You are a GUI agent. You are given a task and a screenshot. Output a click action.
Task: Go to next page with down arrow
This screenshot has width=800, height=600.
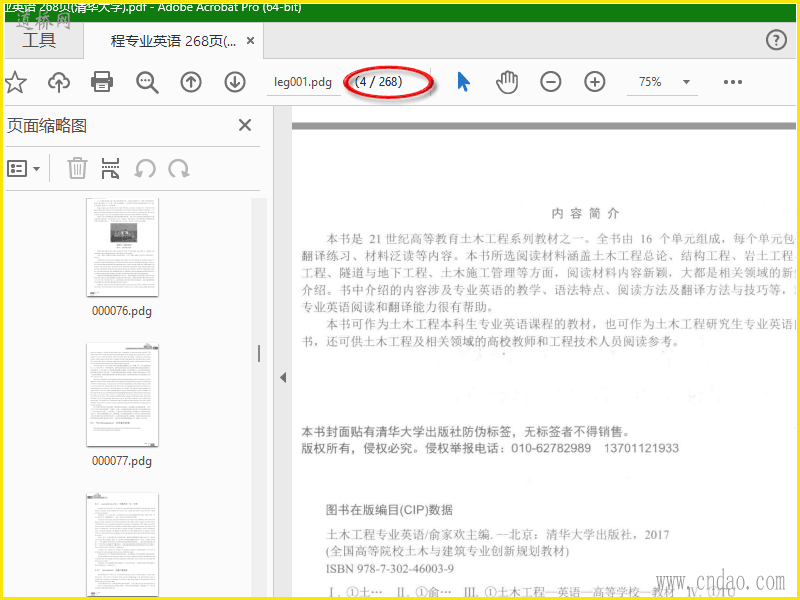coord(235,82)
